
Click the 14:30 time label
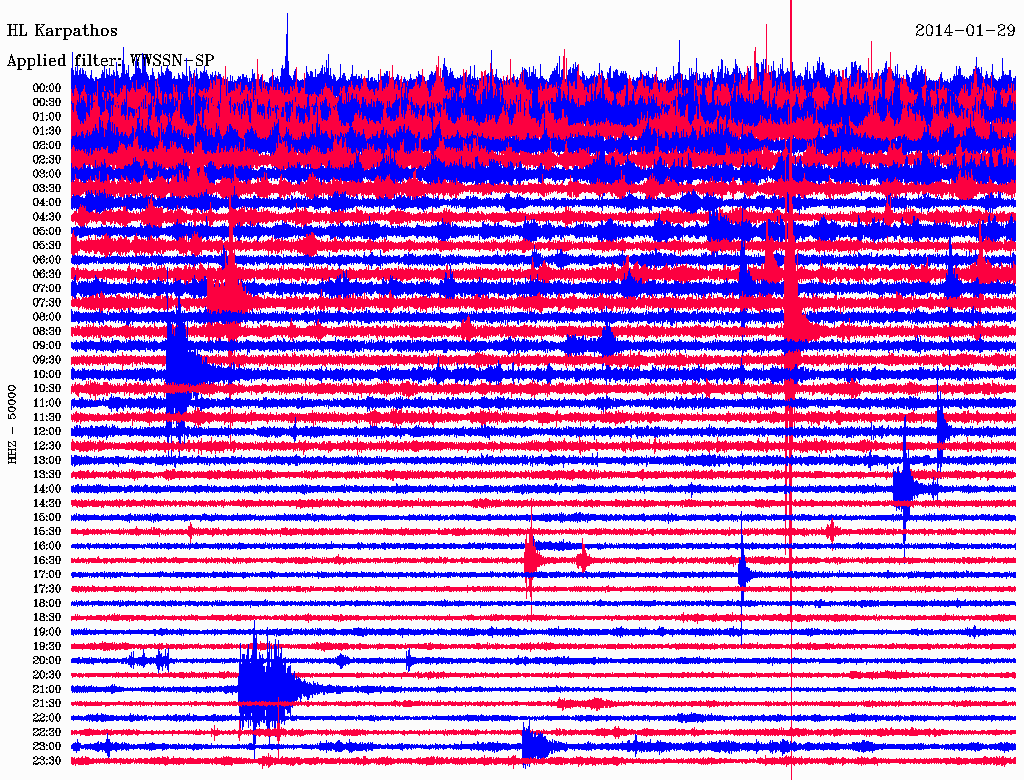pos(47,503)
